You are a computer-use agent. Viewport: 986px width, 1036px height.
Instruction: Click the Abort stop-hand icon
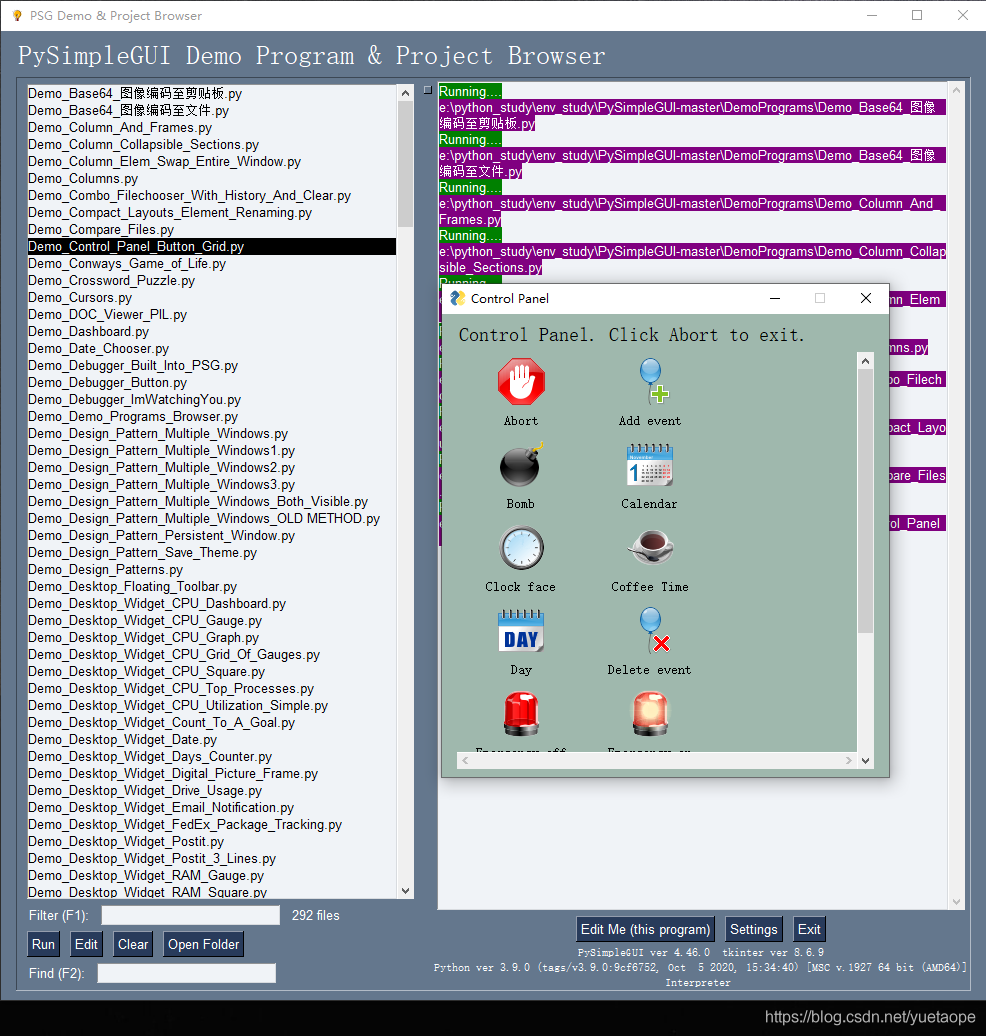point(521,382)
